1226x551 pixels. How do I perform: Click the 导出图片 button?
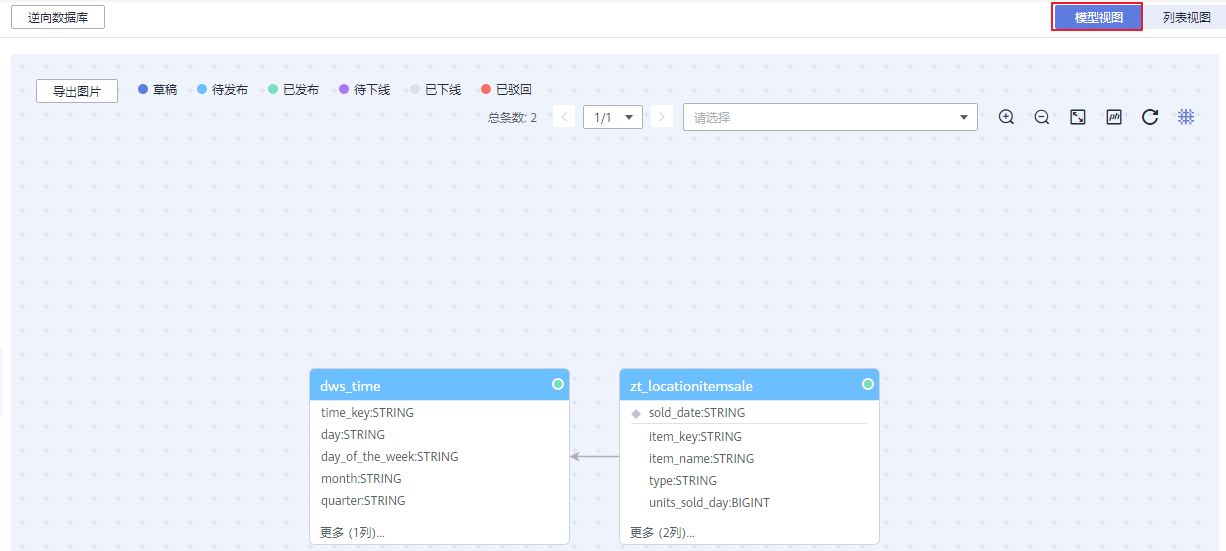pyautogui.click(x=77, y=91)
